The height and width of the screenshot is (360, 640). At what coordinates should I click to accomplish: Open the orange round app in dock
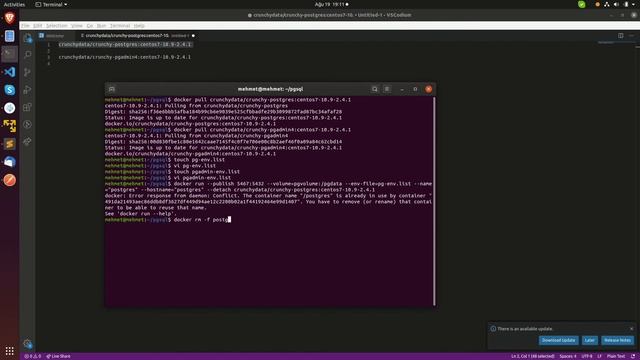[x=10, y=180]
